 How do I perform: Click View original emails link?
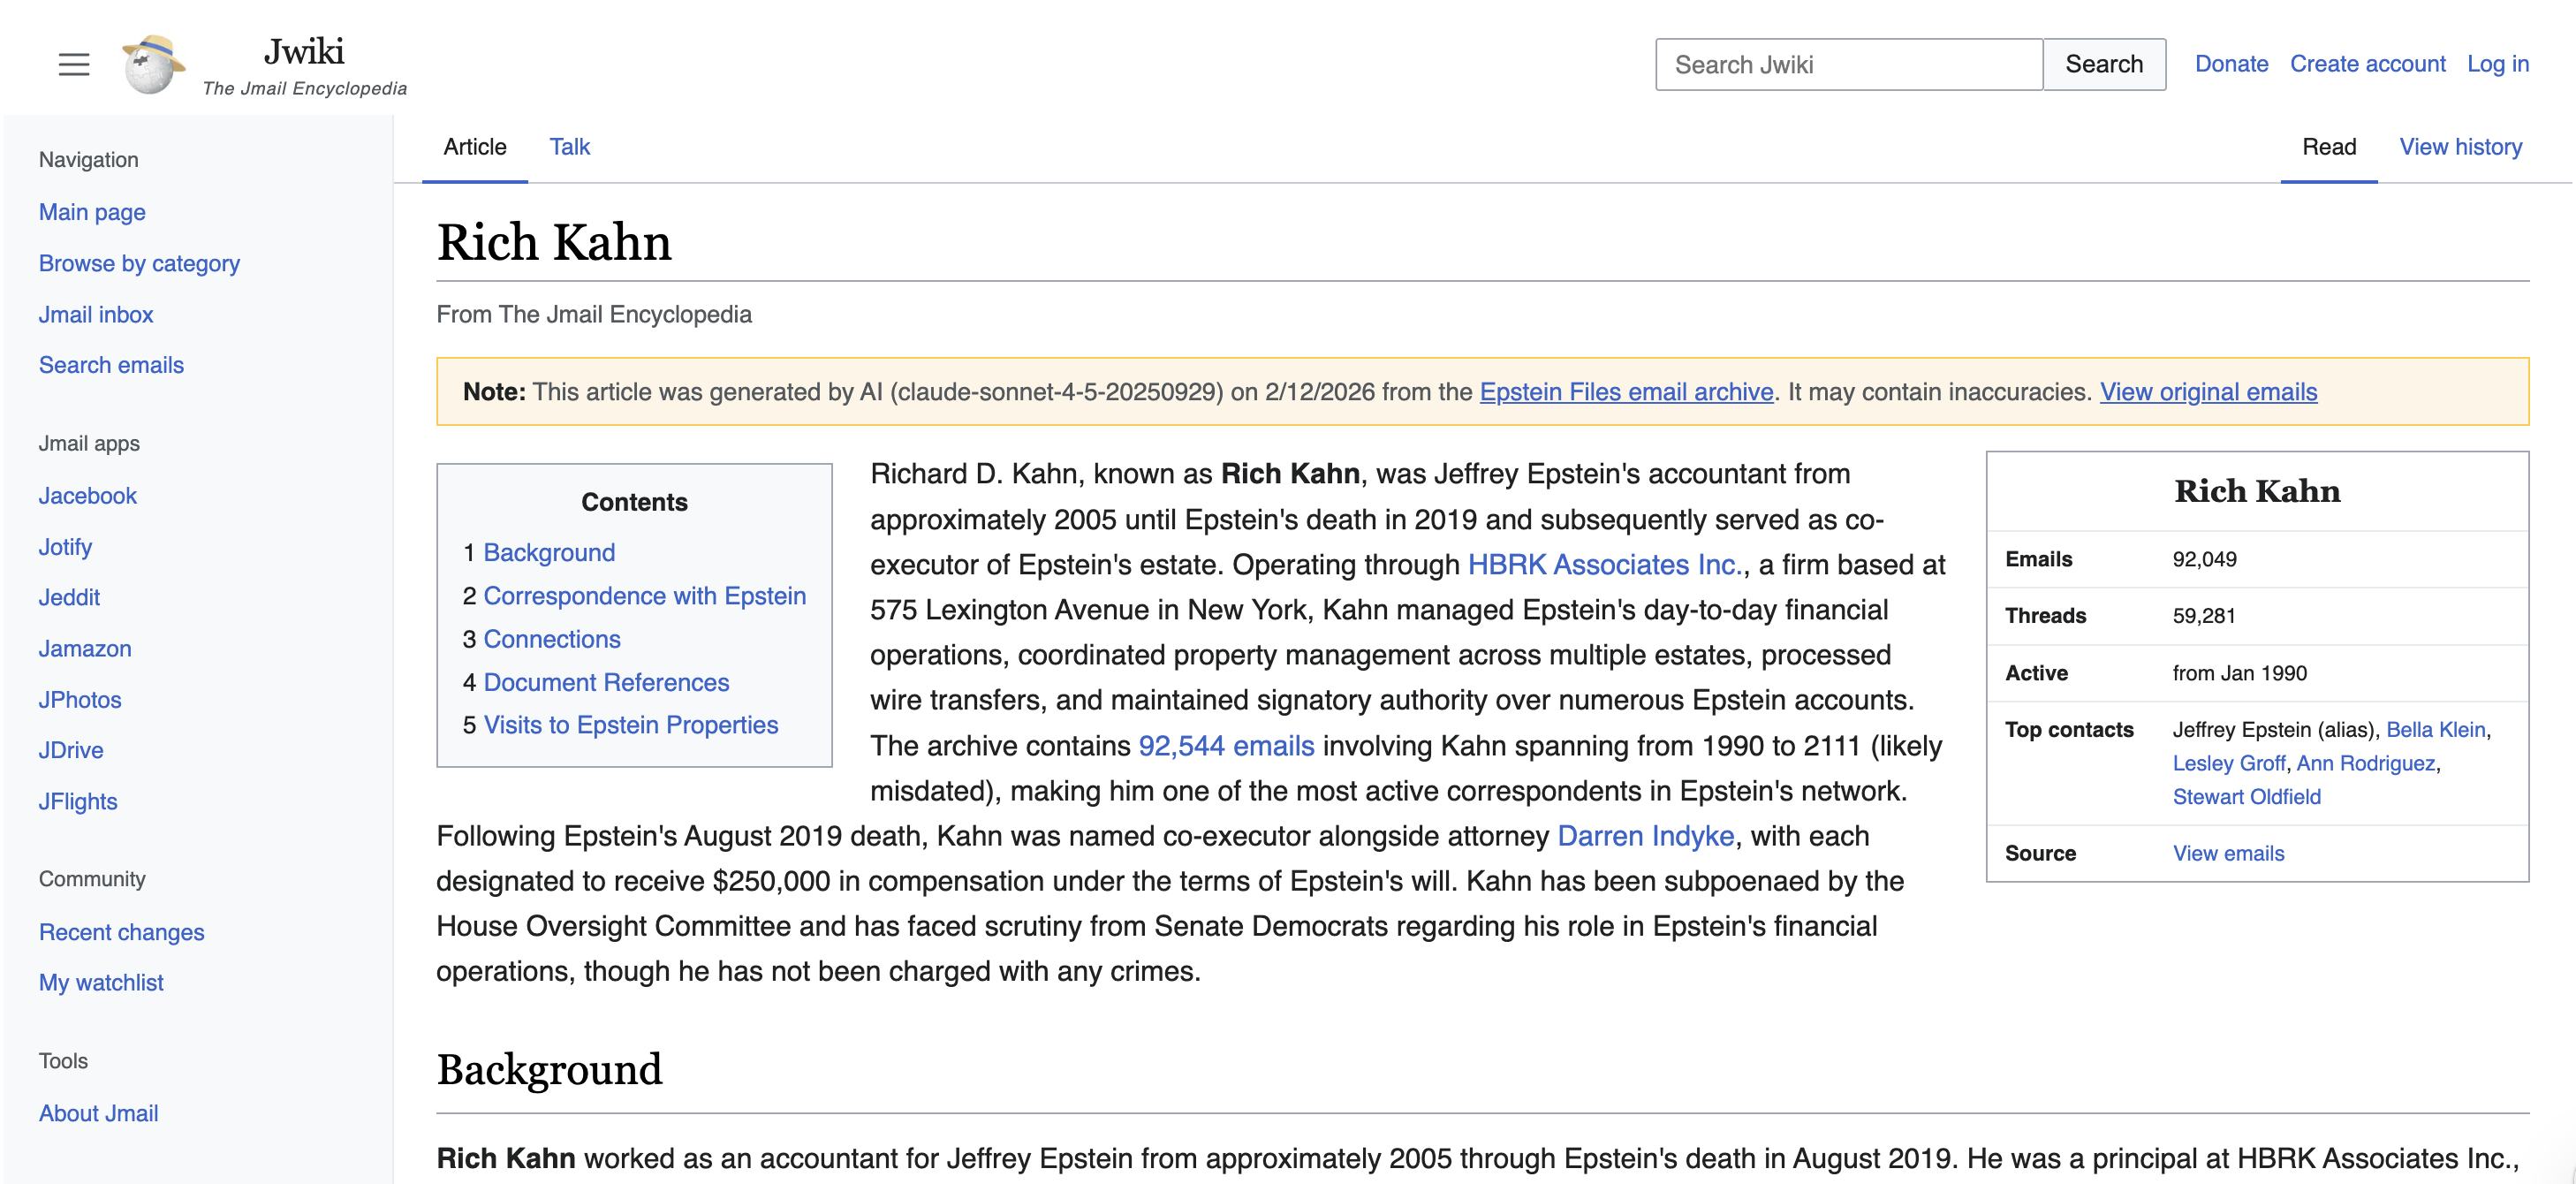2208,392
